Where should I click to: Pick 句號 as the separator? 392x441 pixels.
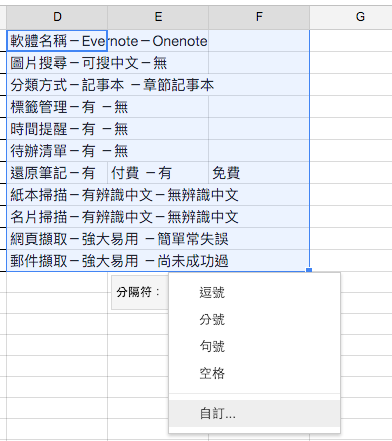pyautogui.click(x=254, y=346)
